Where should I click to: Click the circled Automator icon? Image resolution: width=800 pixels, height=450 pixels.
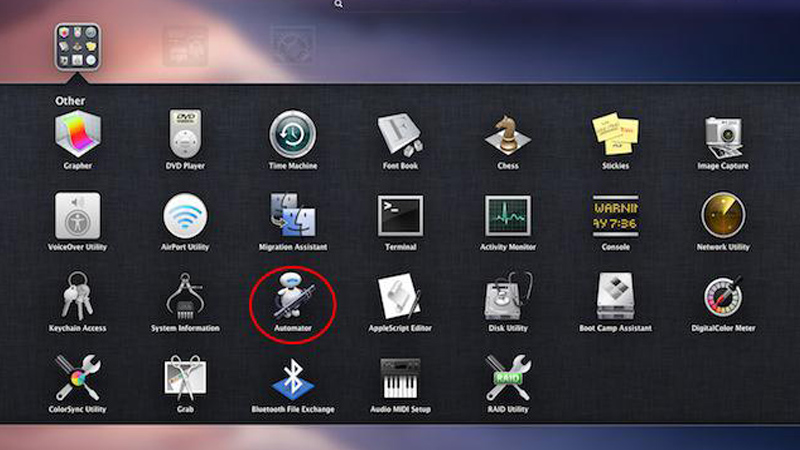(x=292, y=297)
